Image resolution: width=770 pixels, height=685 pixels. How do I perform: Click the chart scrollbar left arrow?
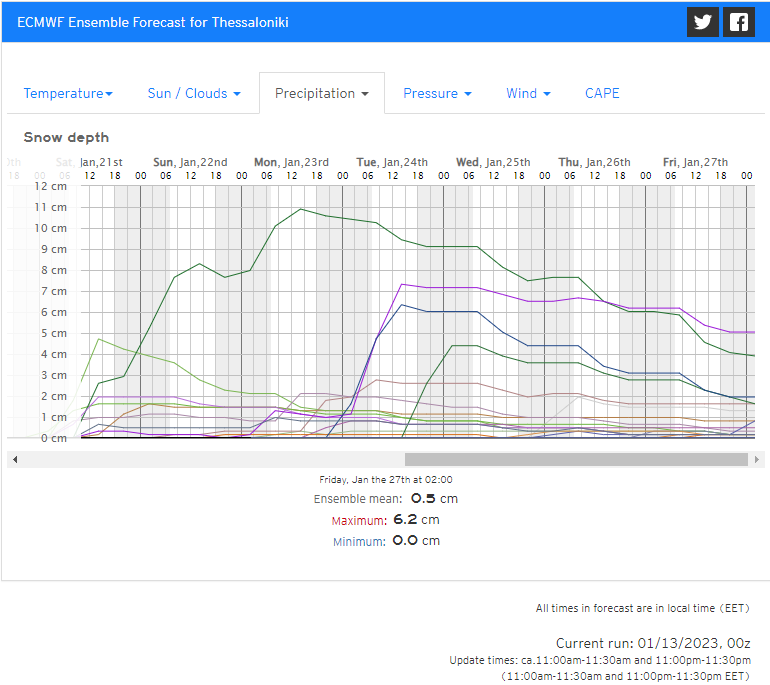15,460
